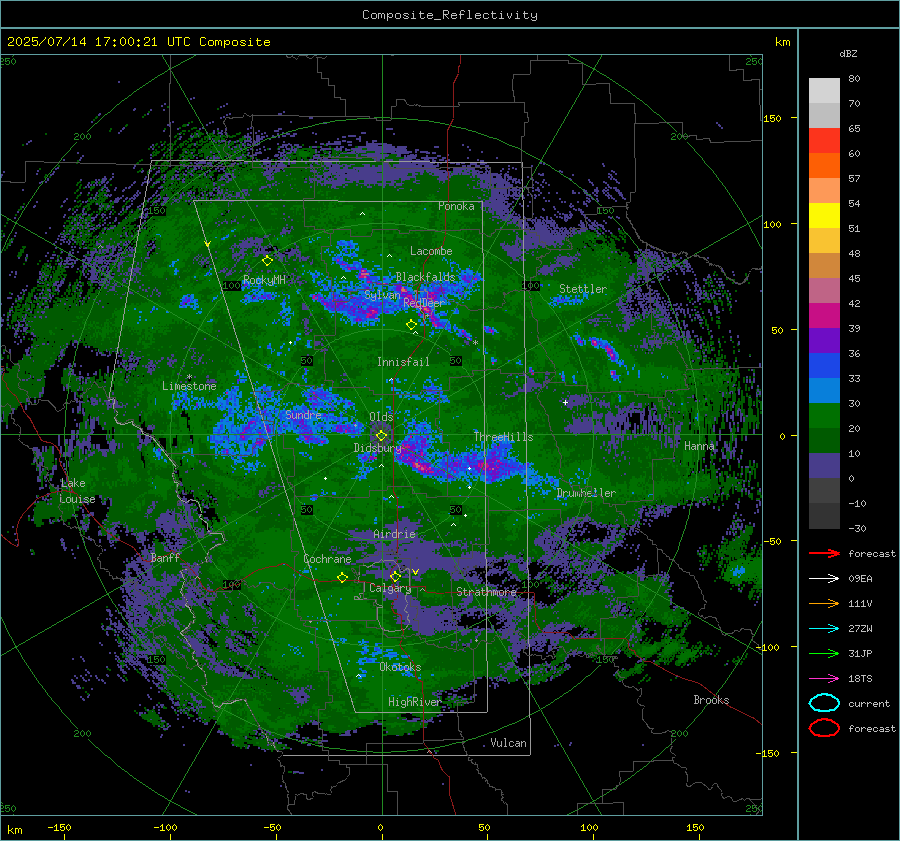Click the Didsbury city label
This screenshot has width=900, height=841.
377,448
